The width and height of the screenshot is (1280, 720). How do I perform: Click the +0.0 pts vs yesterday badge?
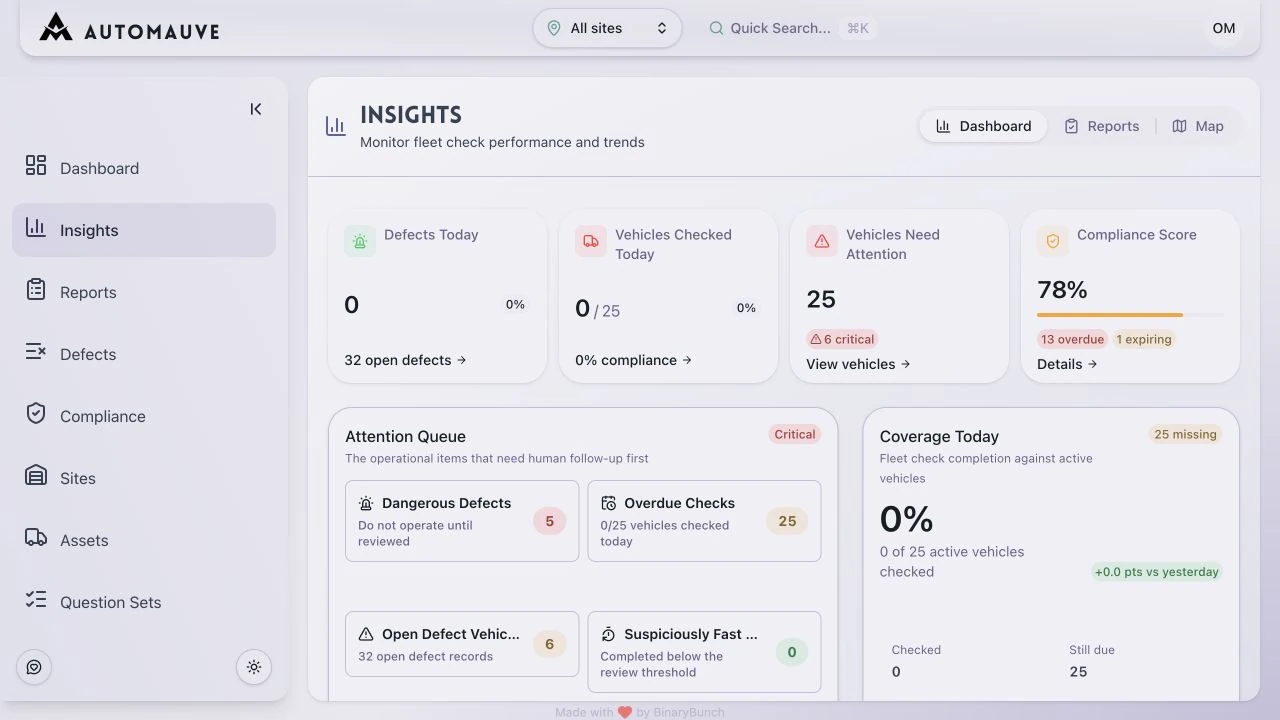click(1157, 572)
